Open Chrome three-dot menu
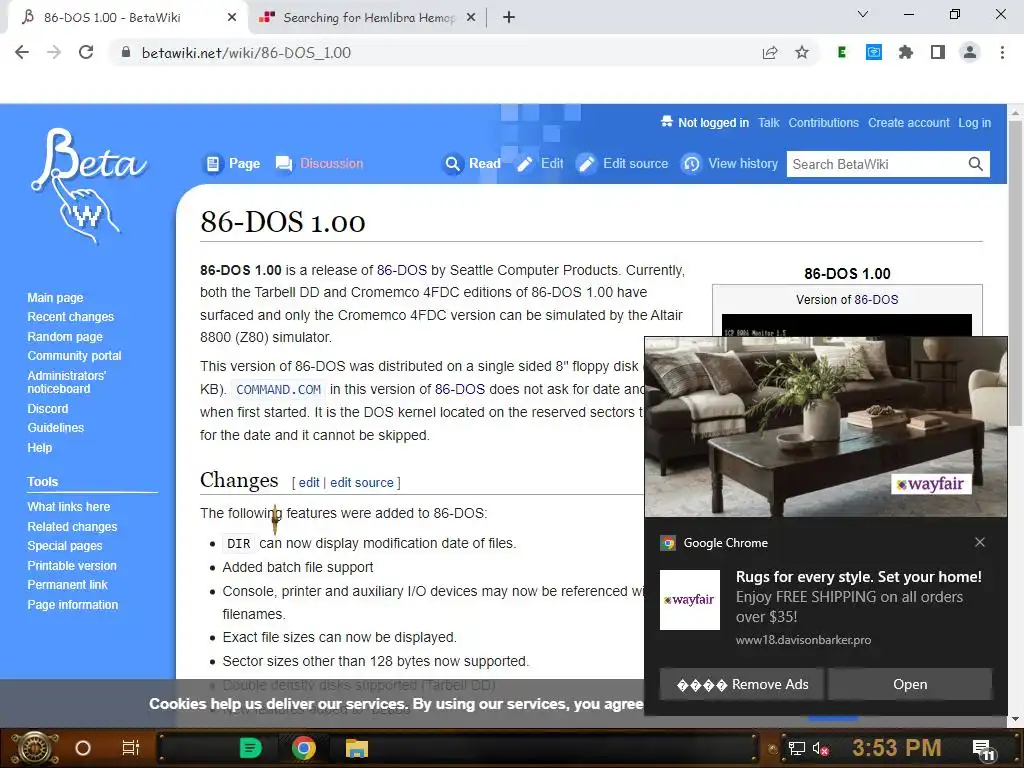The width and height of the screenshot is (1024, 768). (x=1002, y=52)
